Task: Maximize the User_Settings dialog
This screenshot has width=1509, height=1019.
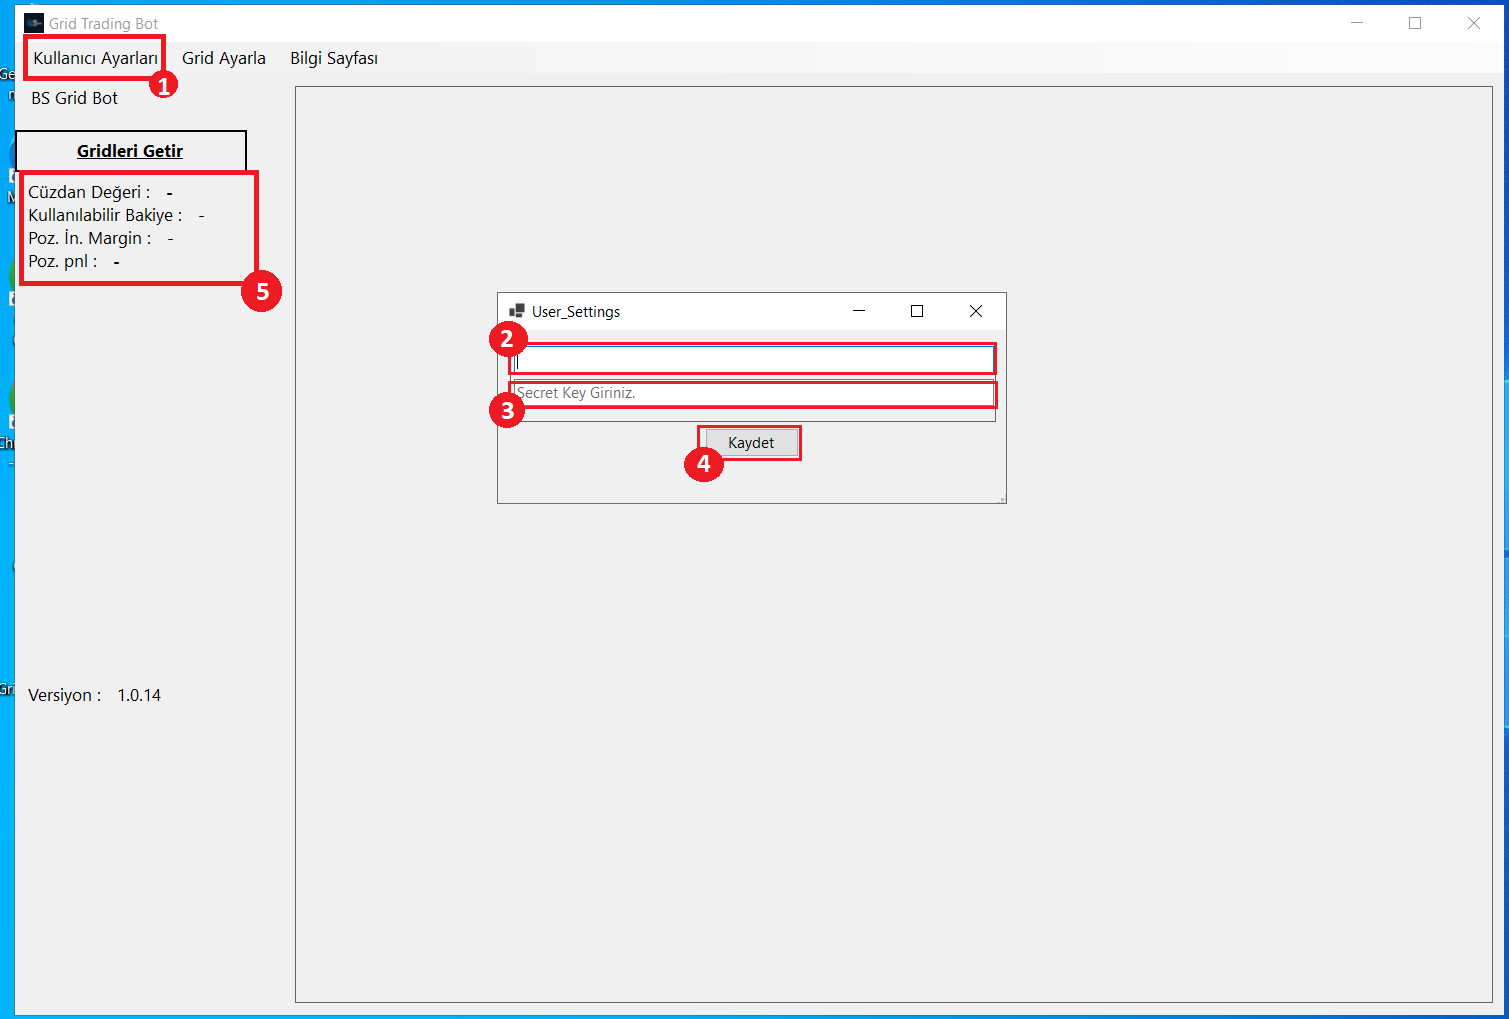Action: point(916,311)
